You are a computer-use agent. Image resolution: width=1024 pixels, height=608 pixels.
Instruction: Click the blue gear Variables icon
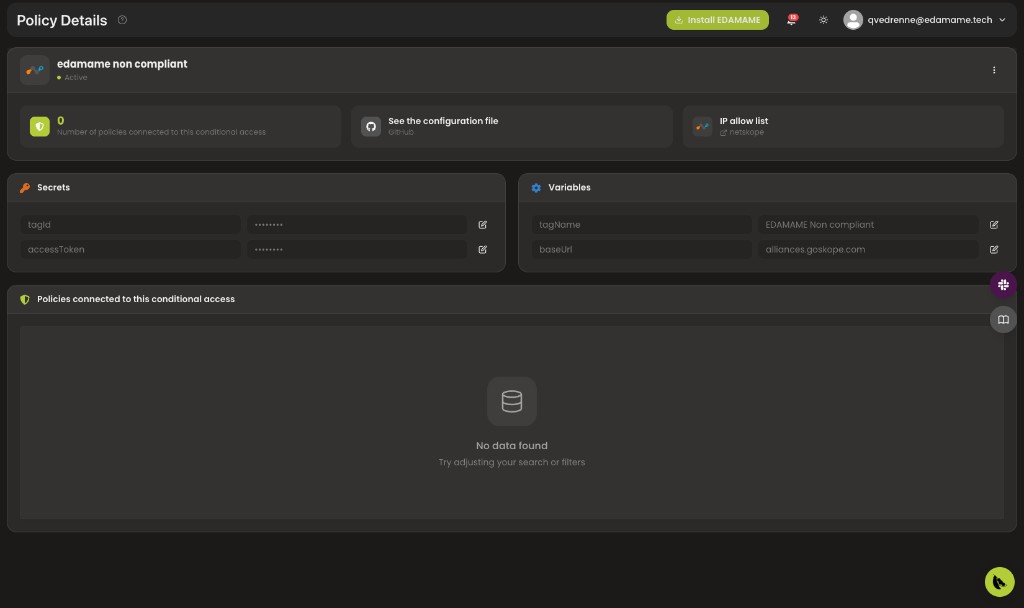tap(536, 188)
